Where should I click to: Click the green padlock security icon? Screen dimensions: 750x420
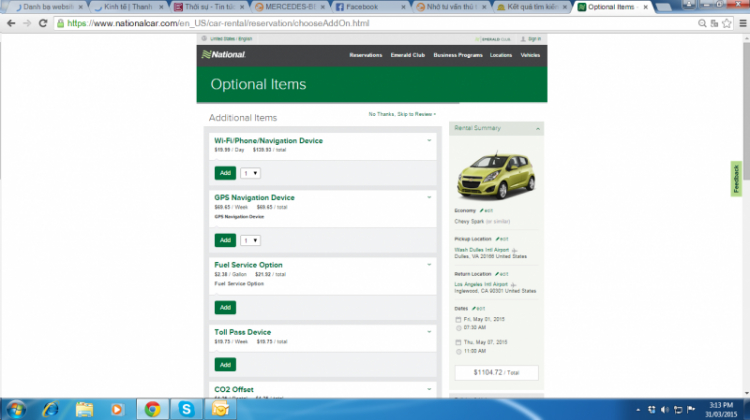click(60, 23)
